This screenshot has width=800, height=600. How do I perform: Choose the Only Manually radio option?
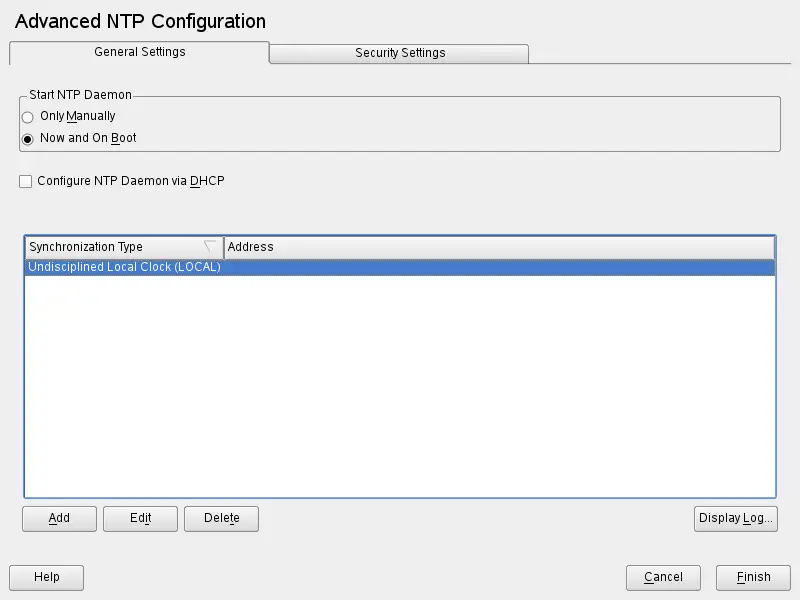click(28, 117)
